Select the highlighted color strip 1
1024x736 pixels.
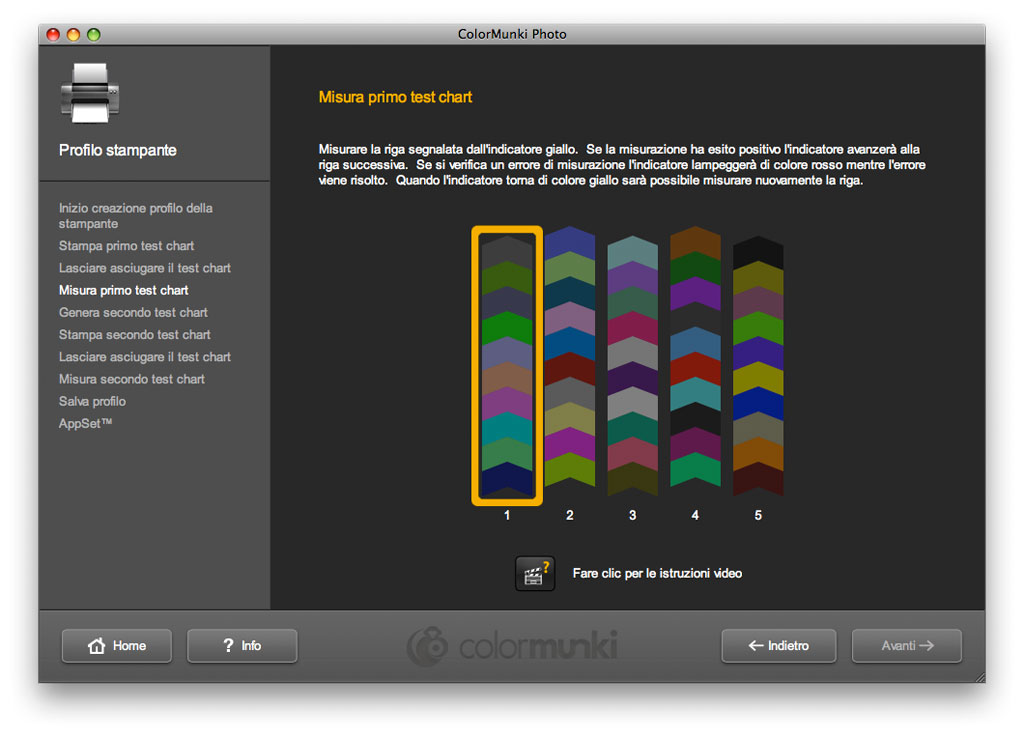(507, 365)
